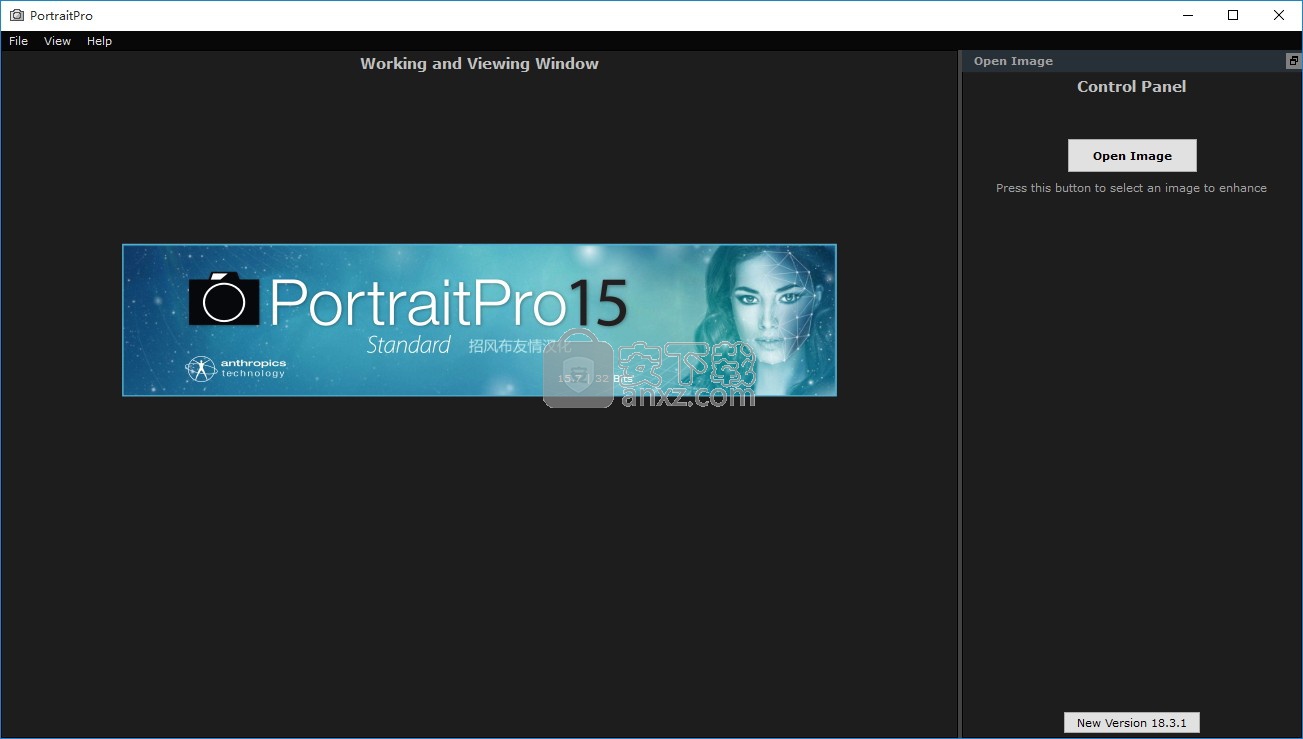Click the 'Control Panel' heading text
The height and width of the screenshot is (739, 1303).
point(1131,87)
